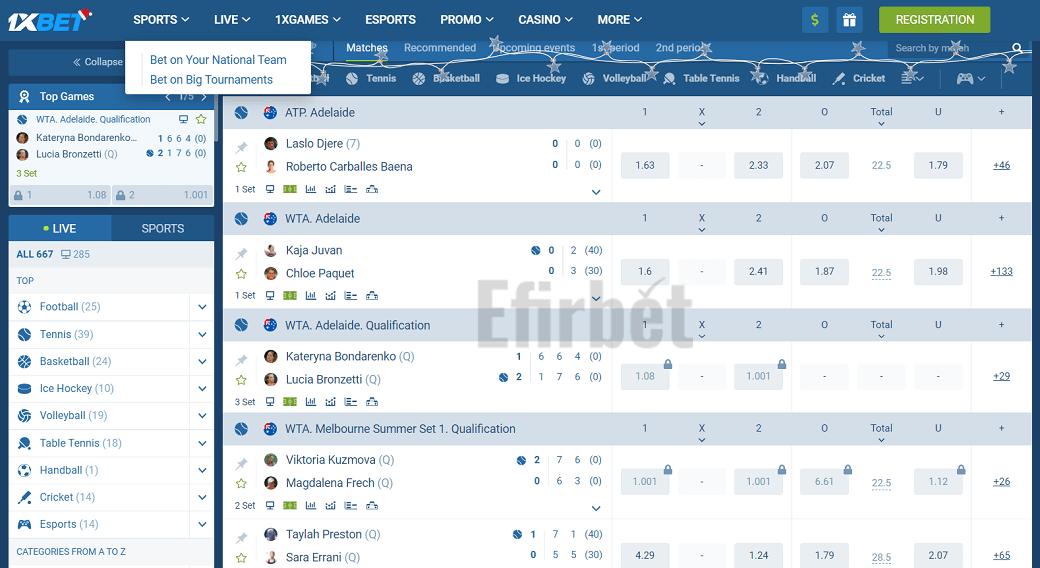Open +46 more markets link
The width and height of the screenshot is (1040, 568).
(1002, 165)
